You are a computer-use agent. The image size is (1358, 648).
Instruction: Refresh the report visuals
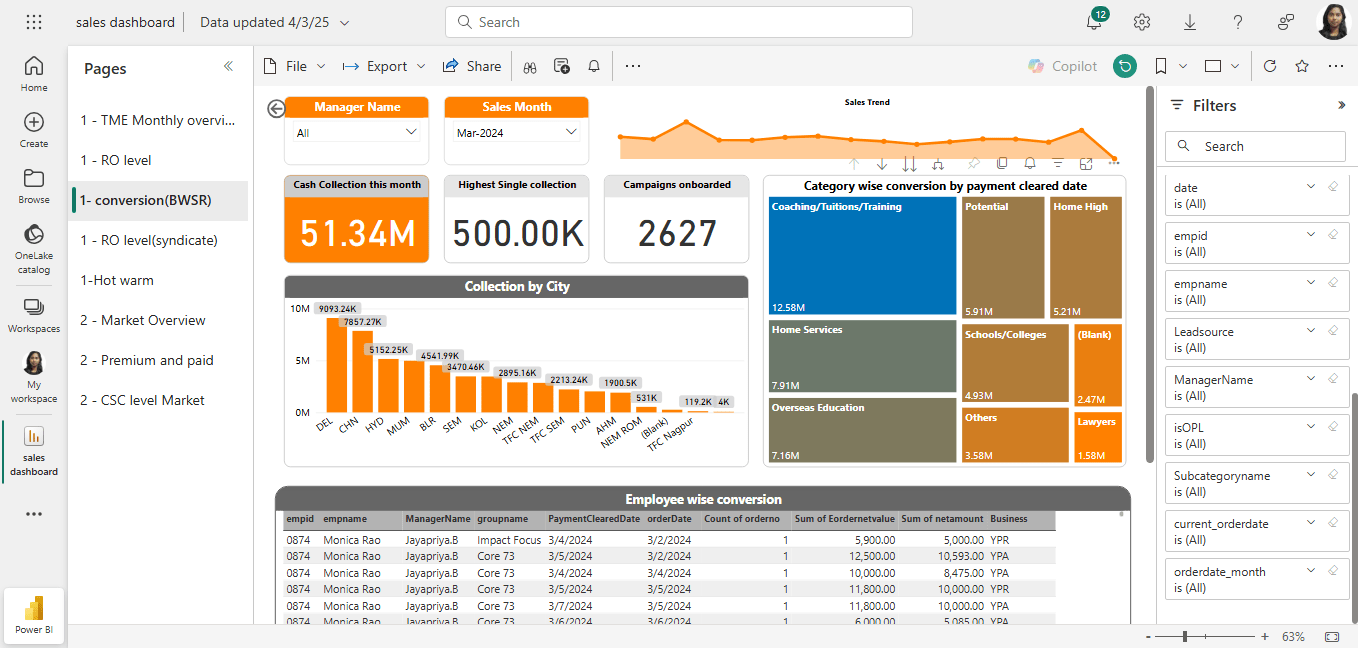1270,66
